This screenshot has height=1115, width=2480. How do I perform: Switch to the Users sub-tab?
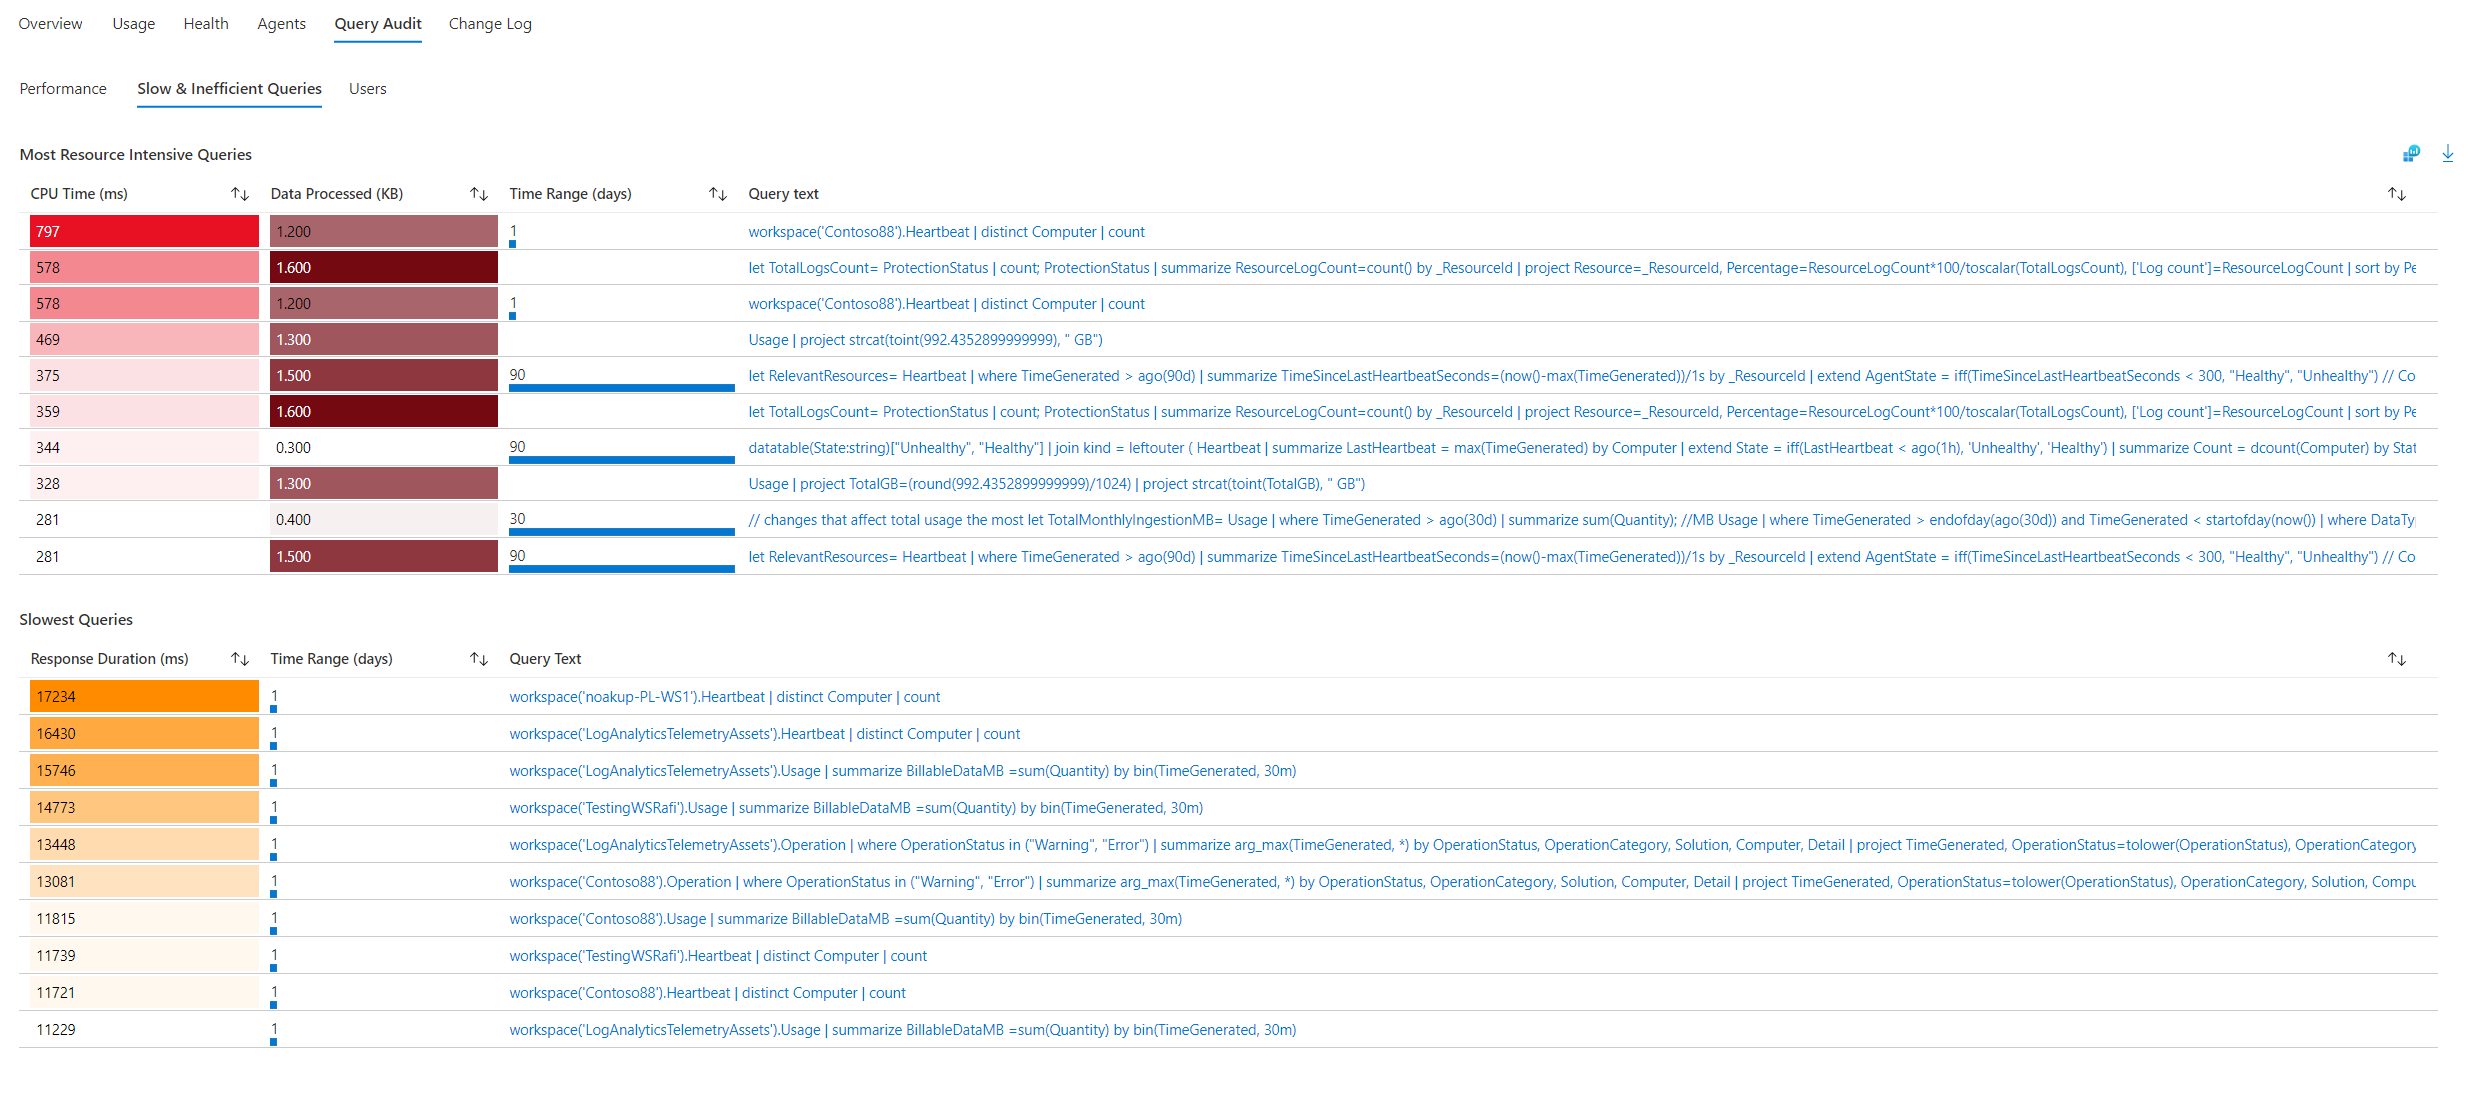click(x=367, y=89)
